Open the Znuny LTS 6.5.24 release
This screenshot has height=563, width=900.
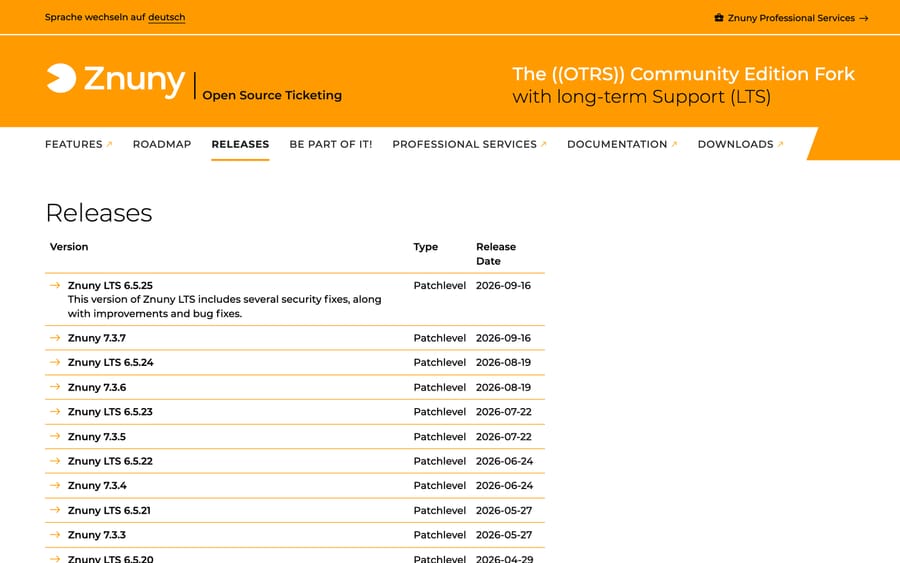pos(110,362)
